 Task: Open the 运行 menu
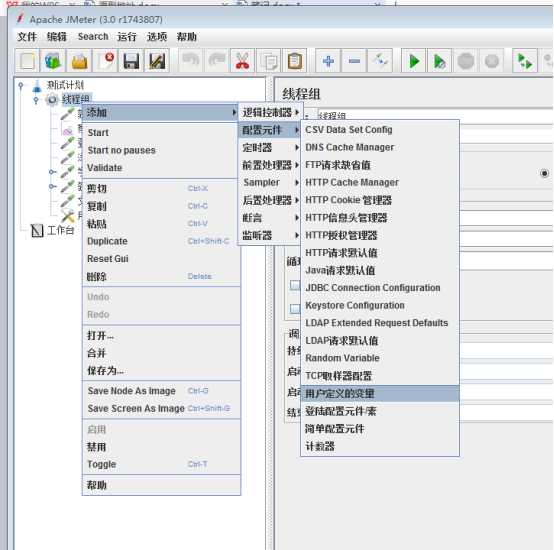pyautogui.click(x=126, y=36)
